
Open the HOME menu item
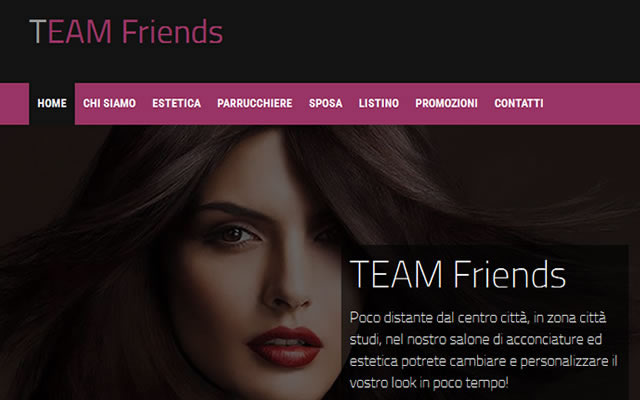[52, 104]
